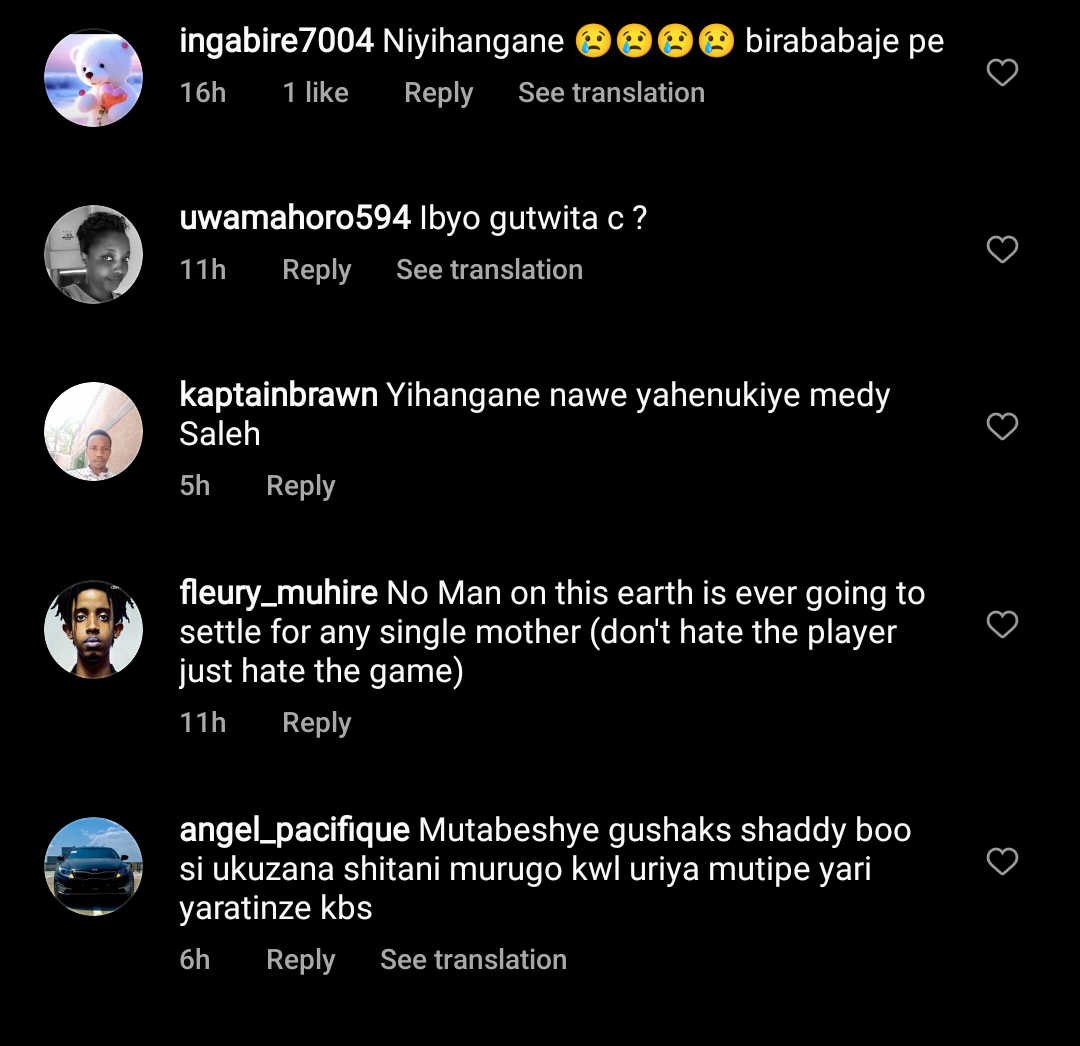Viewport: 1080px width, 1046px height.
Task: Like kaptainbrawn's comment
Action: [1002, 427]
